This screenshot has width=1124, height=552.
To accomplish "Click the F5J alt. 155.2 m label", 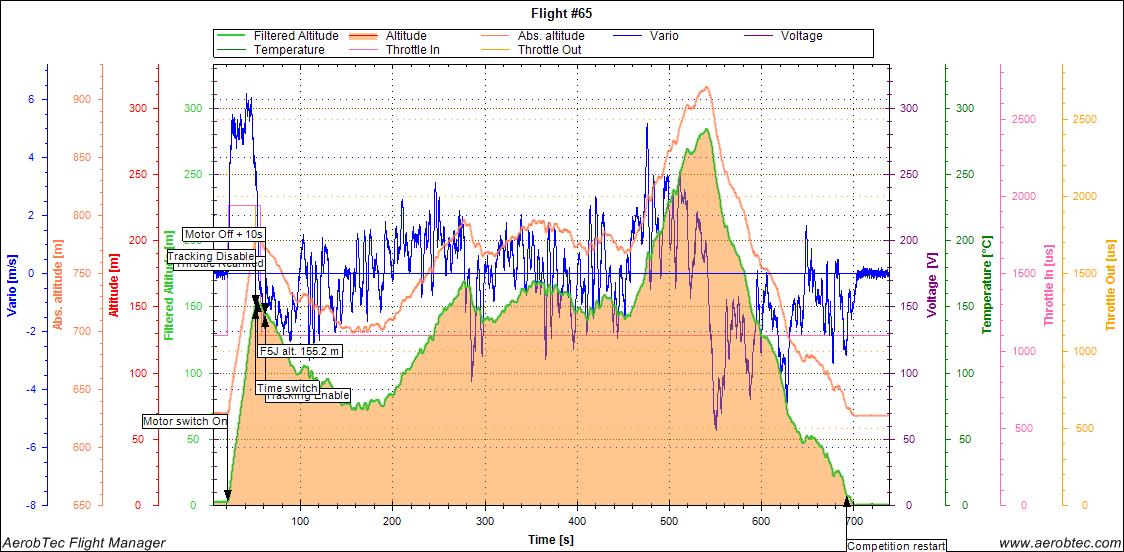I will (x=300, y=351).
